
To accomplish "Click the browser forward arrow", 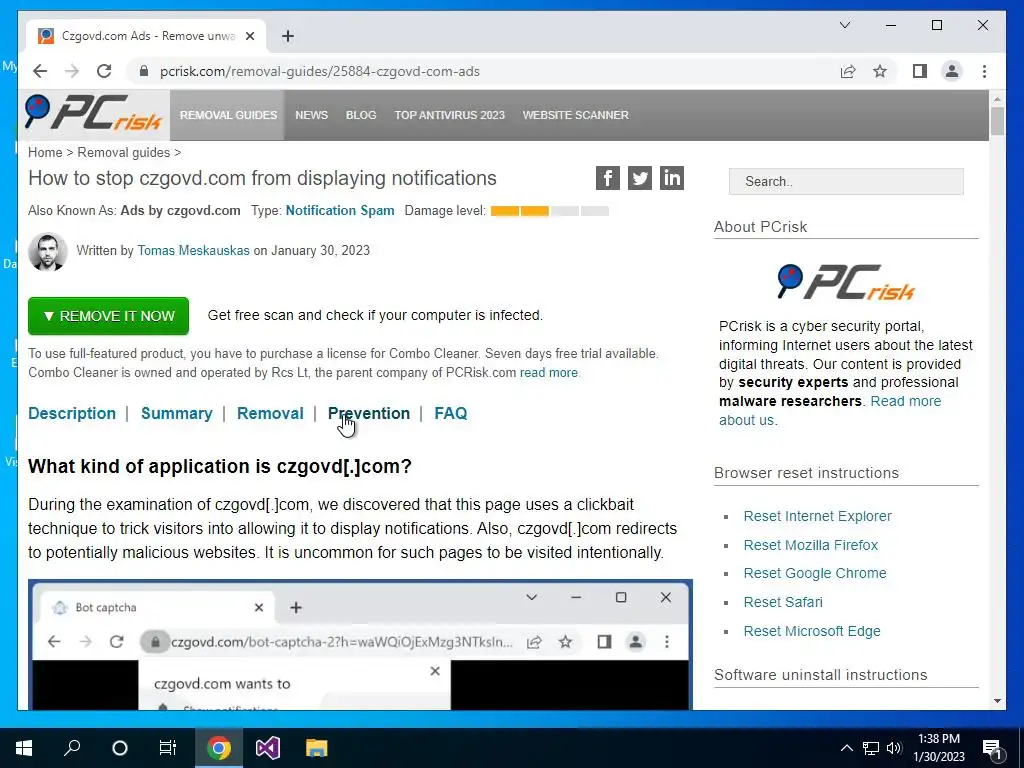I will (72, 71).
